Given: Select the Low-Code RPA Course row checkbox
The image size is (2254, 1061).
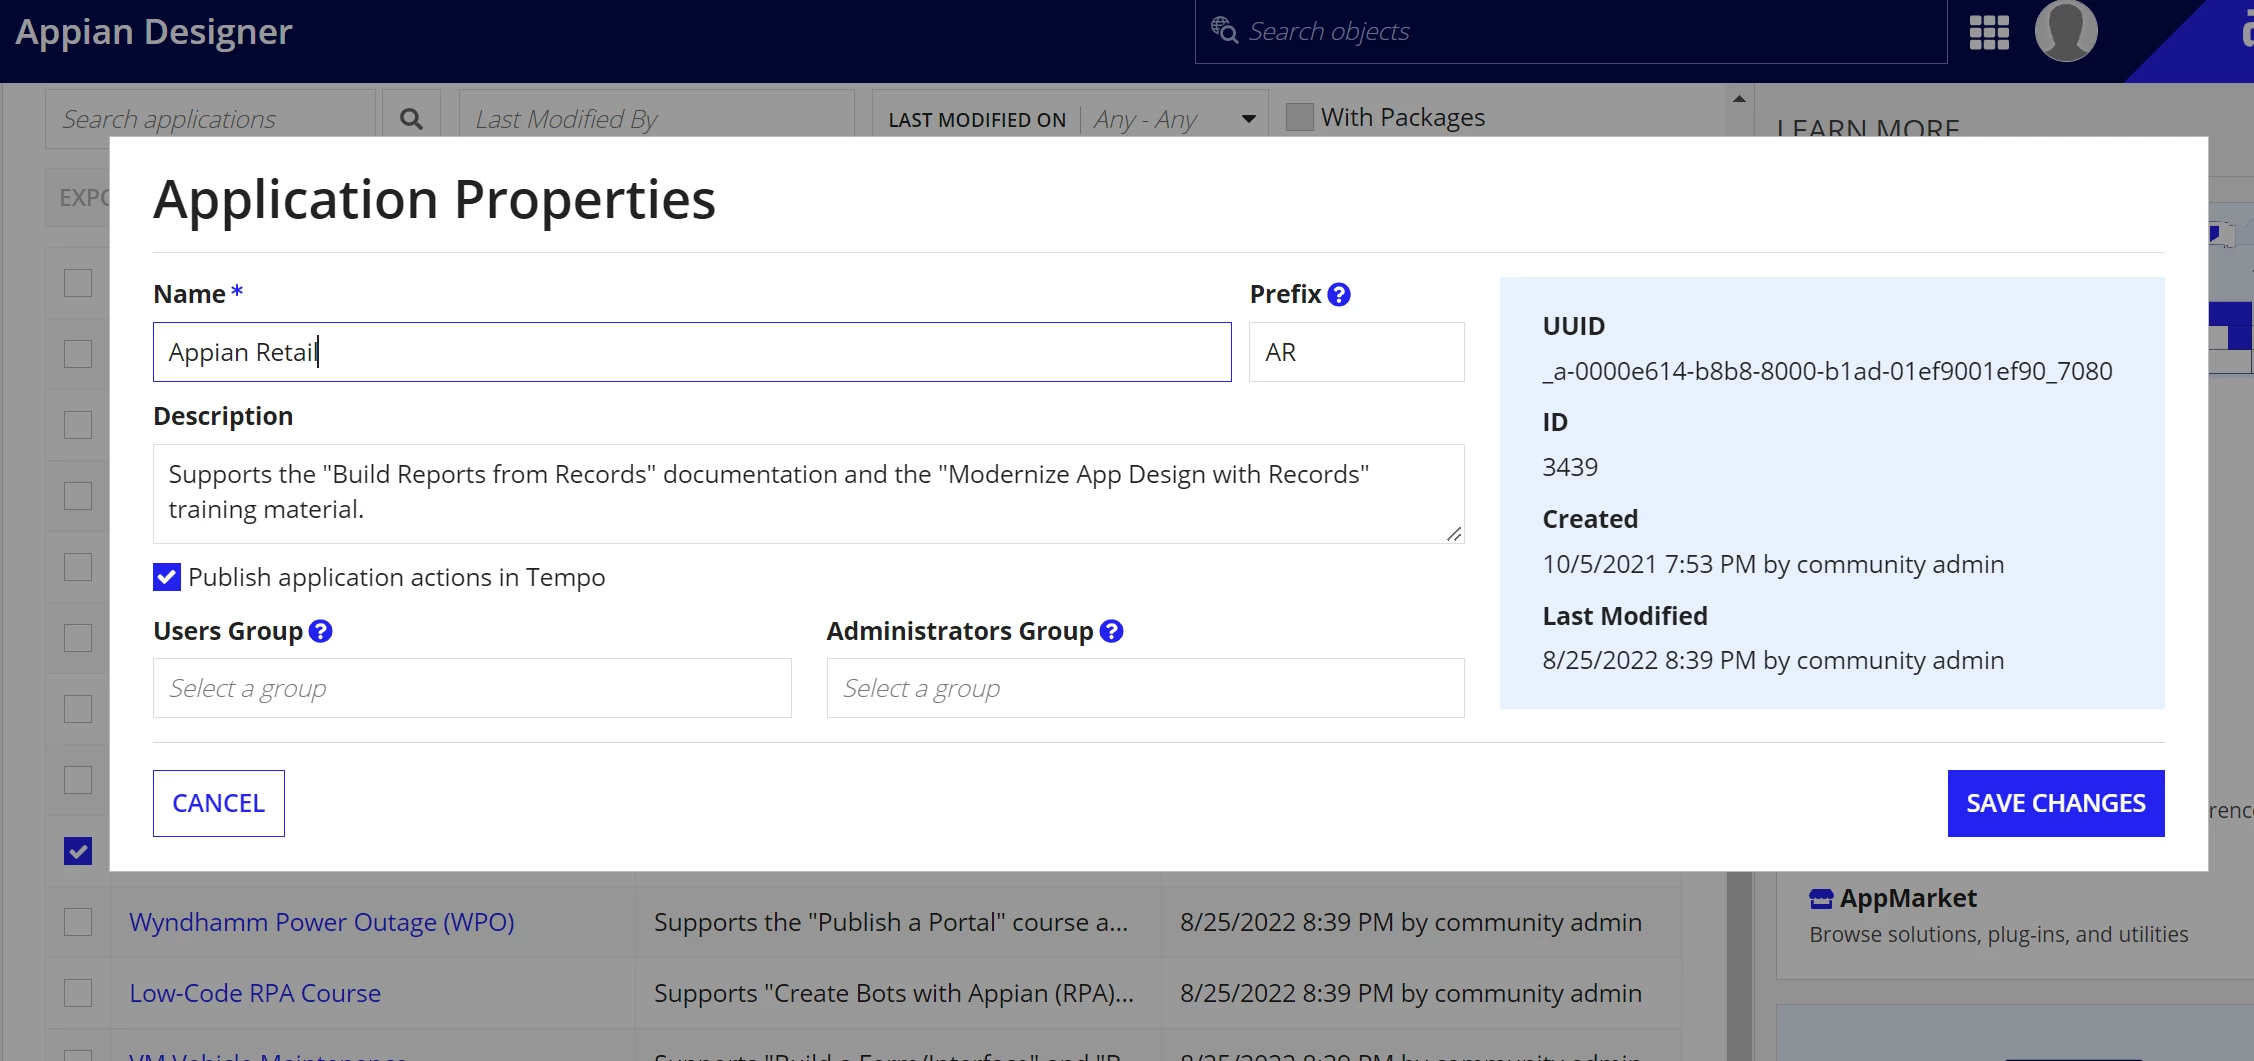Looking at the screenshot, I should click(x=78, y=993).
